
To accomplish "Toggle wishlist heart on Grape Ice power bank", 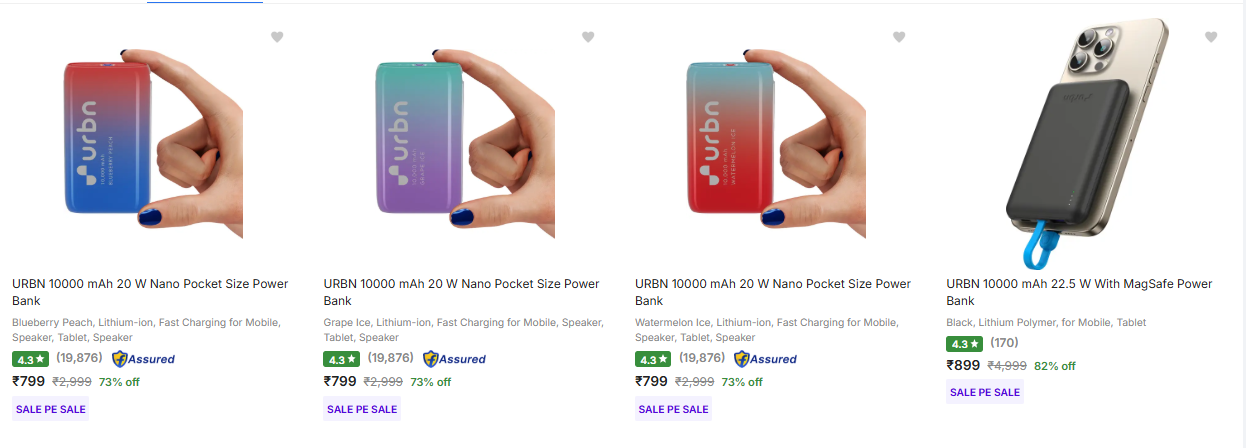I will [588, 37].
